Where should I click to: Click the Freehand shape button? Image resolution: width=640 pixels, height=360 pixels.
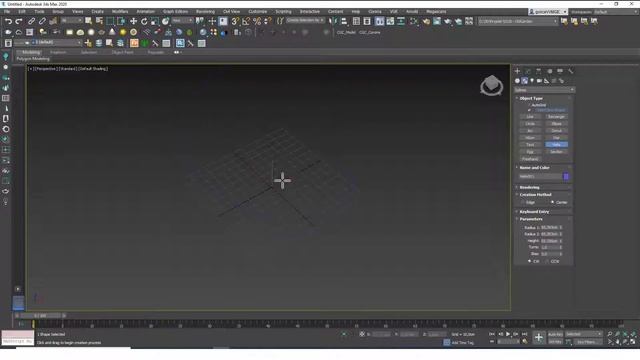point(530,159)
